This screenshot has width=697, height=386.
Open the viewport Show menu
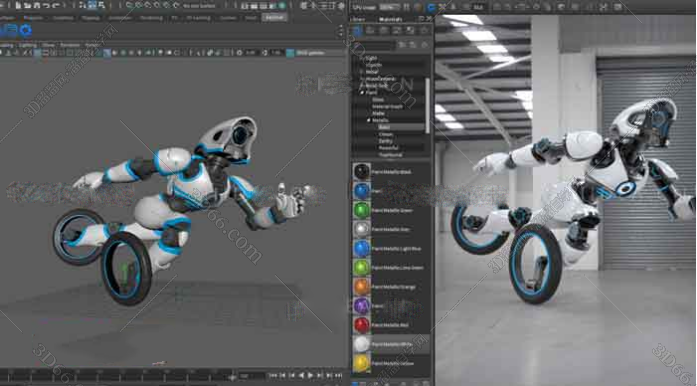point(48,45)
